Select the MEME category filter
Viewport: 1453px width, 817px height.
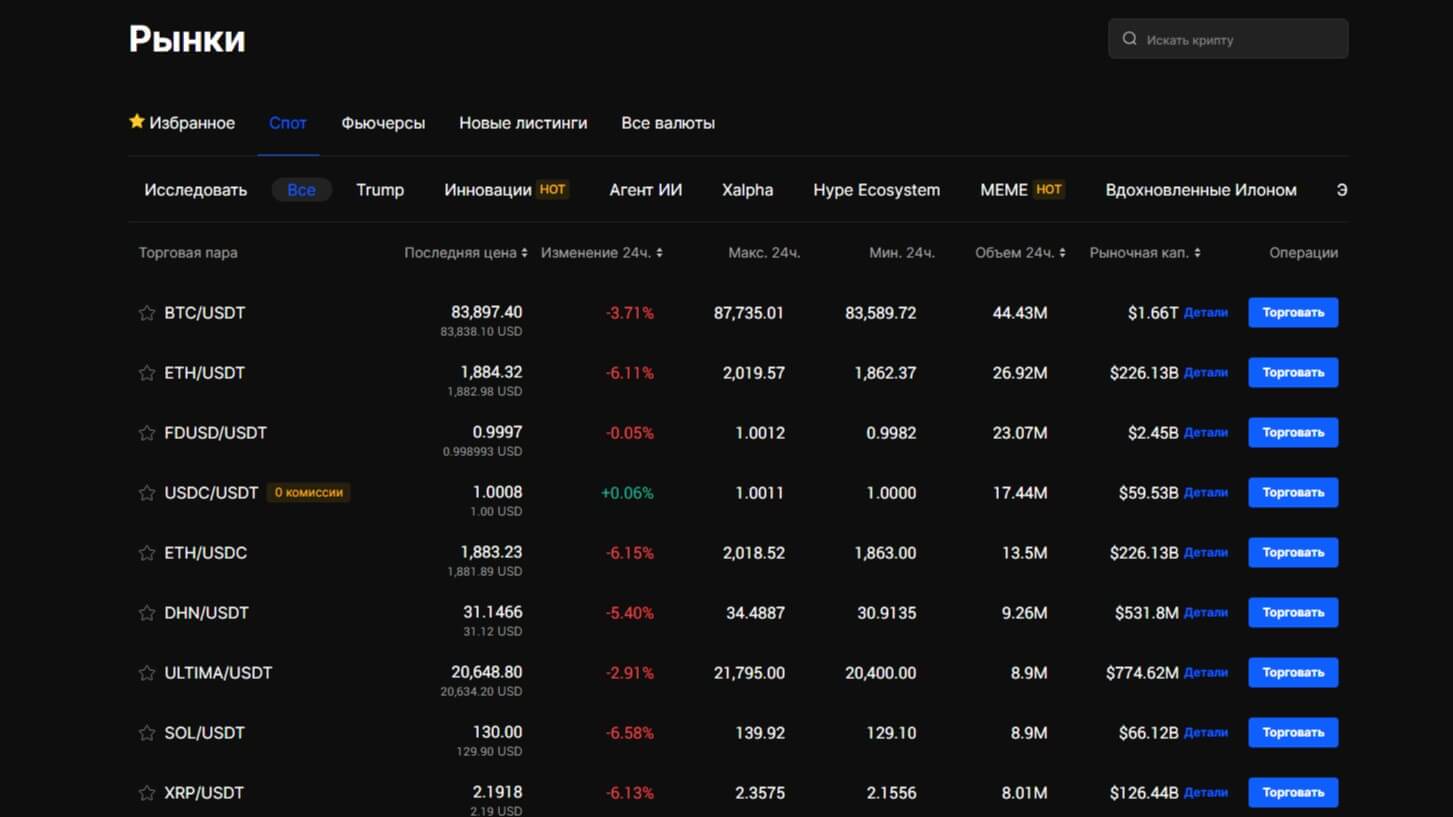(1004, 190)
